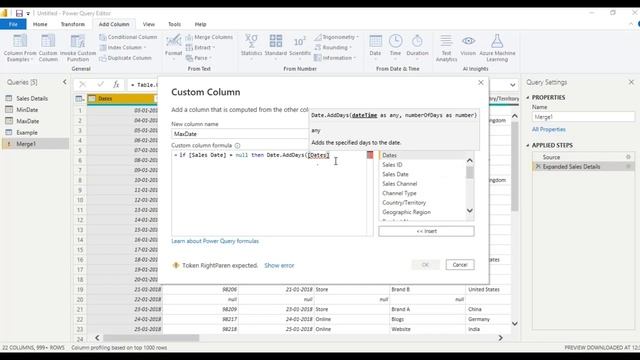Open the Standard operations menu
The image size is (640, 360).
tap(276, 46)
